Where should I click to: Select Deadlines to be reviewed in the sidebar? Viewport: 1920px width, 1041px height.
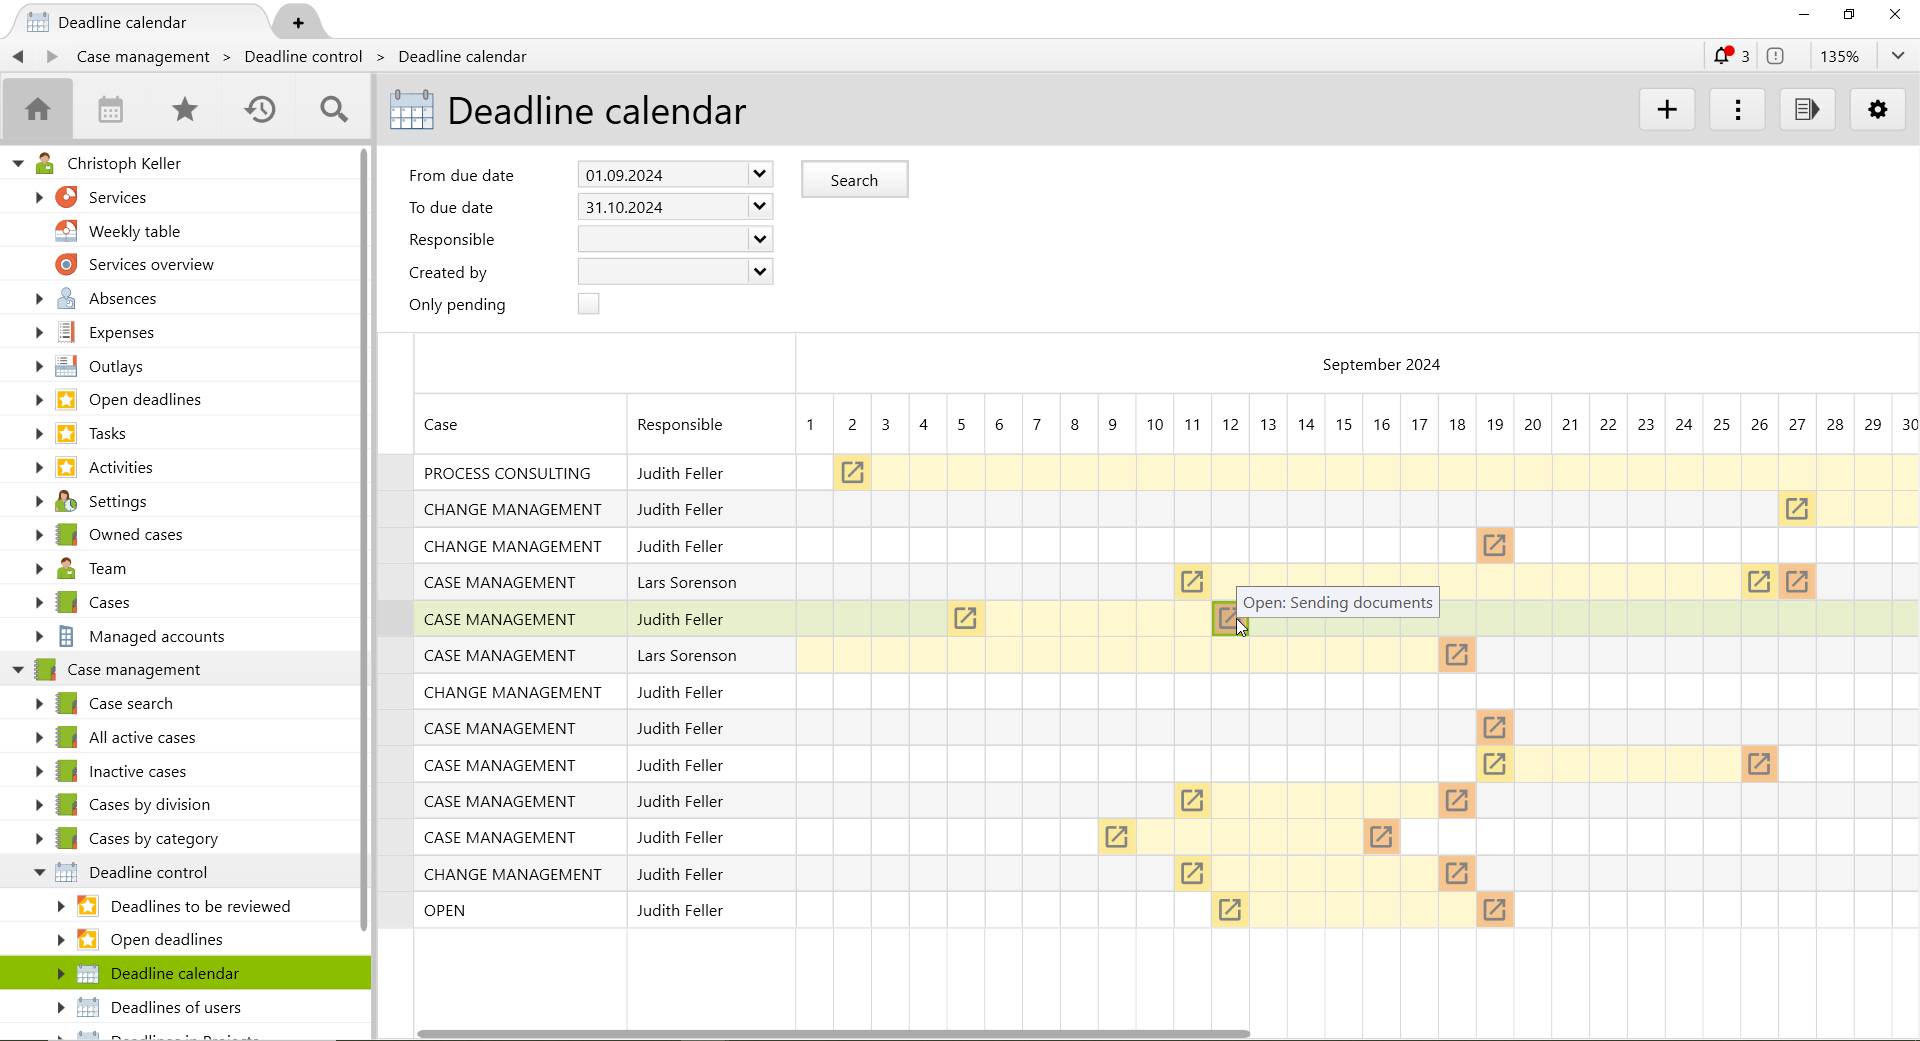(x=199, y=906)
